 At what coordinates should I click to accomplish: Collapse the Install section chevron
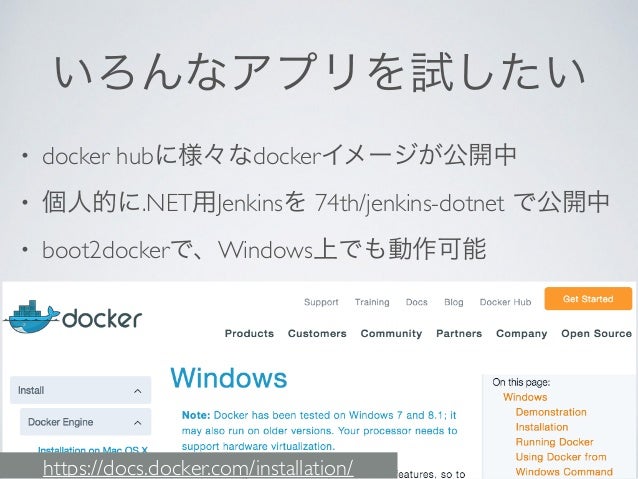138,391
